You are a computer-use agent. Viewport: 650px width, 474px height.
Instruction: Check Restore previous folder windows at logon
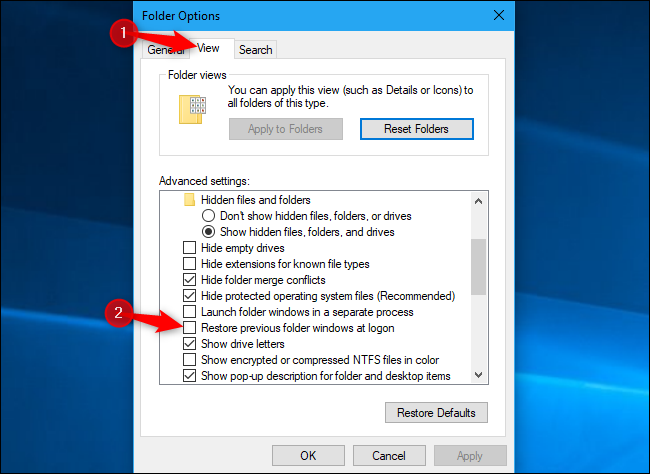(x=189, y=328)
